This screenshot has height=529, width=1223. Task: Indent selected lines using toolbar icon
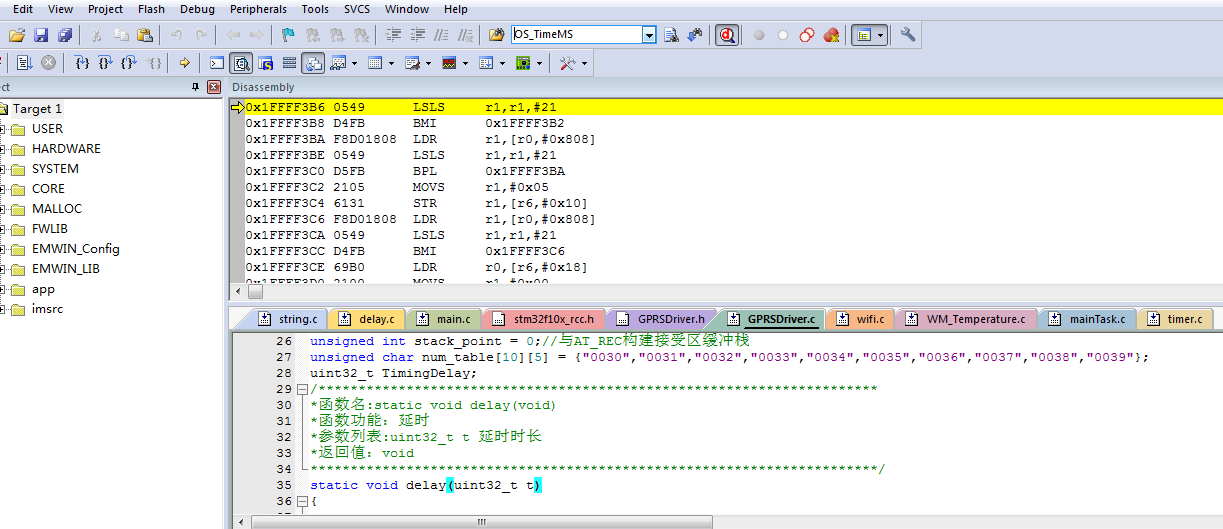393,35
